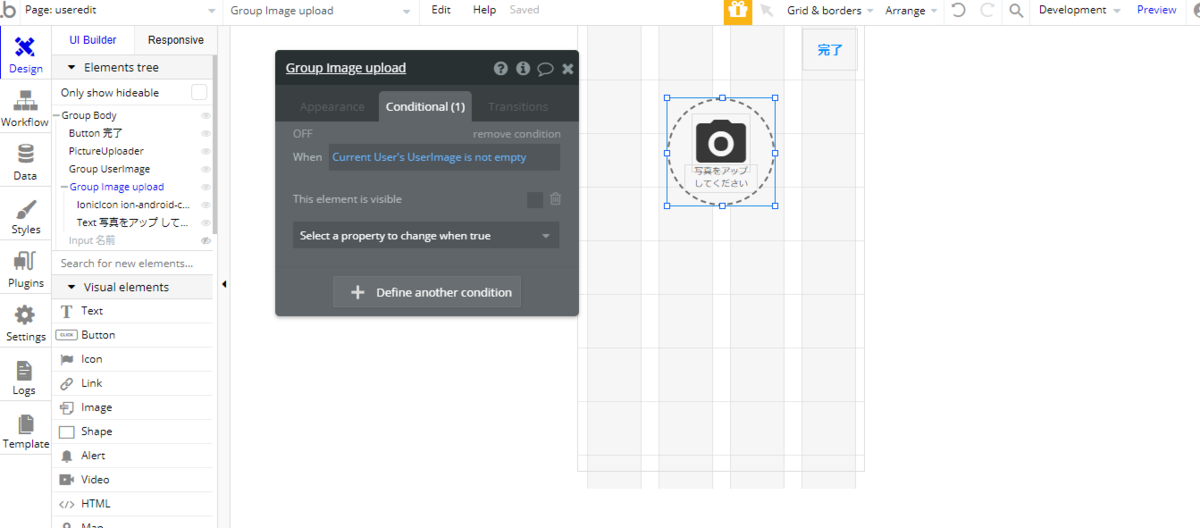
Task: Open the Page: useredit dropdown
Action: point(120,10)
